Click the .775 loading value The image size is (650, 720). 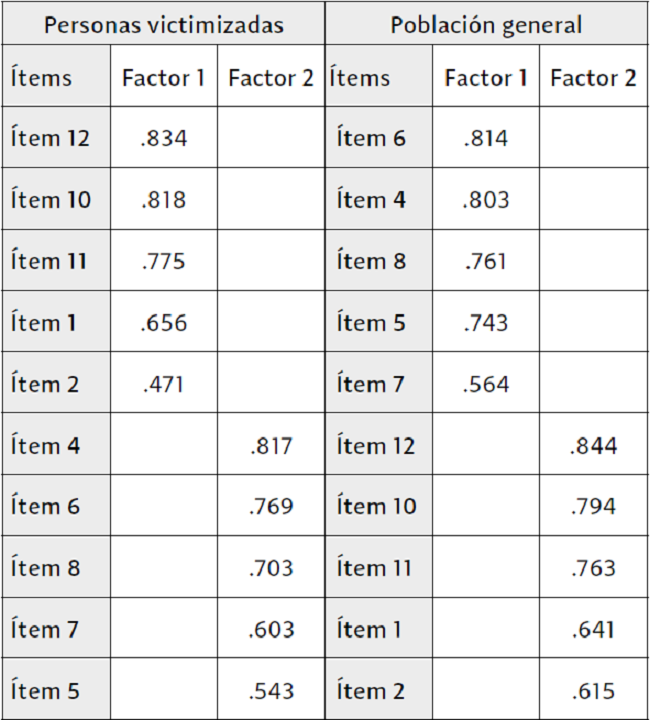[x=164, y=262]
